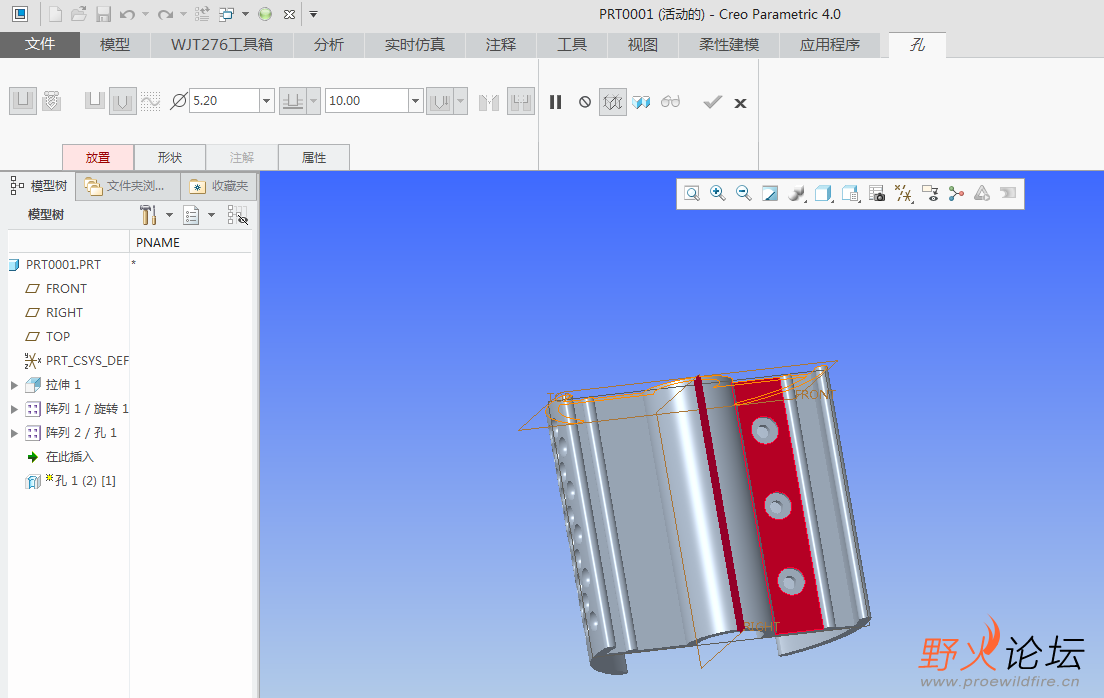The width and height of the screenshot is (1104, 698).
Task: Open the 文件 file menu
Action: click(x=39, y=44)
